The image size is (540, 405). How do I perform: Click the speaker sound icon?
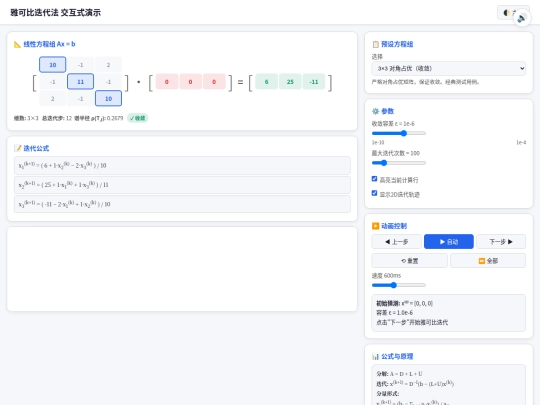pos(522,18)
